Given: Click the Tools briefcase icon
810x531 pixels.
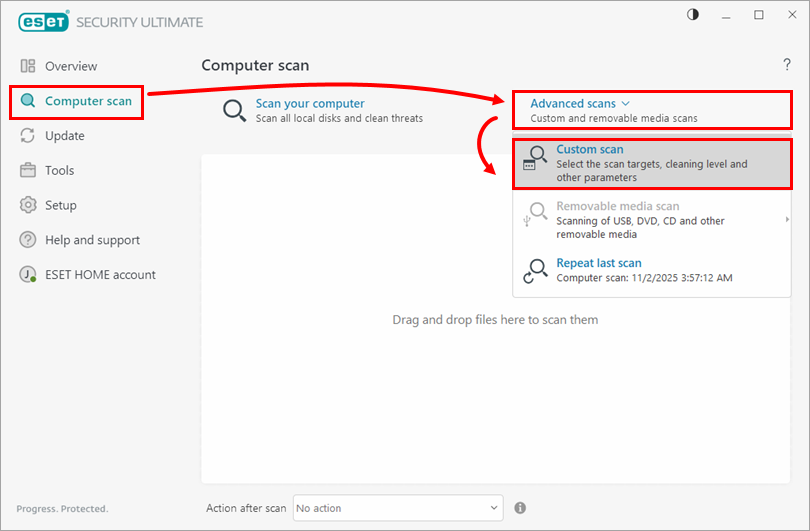Looking at the screenshot, I should coord(28,171).
